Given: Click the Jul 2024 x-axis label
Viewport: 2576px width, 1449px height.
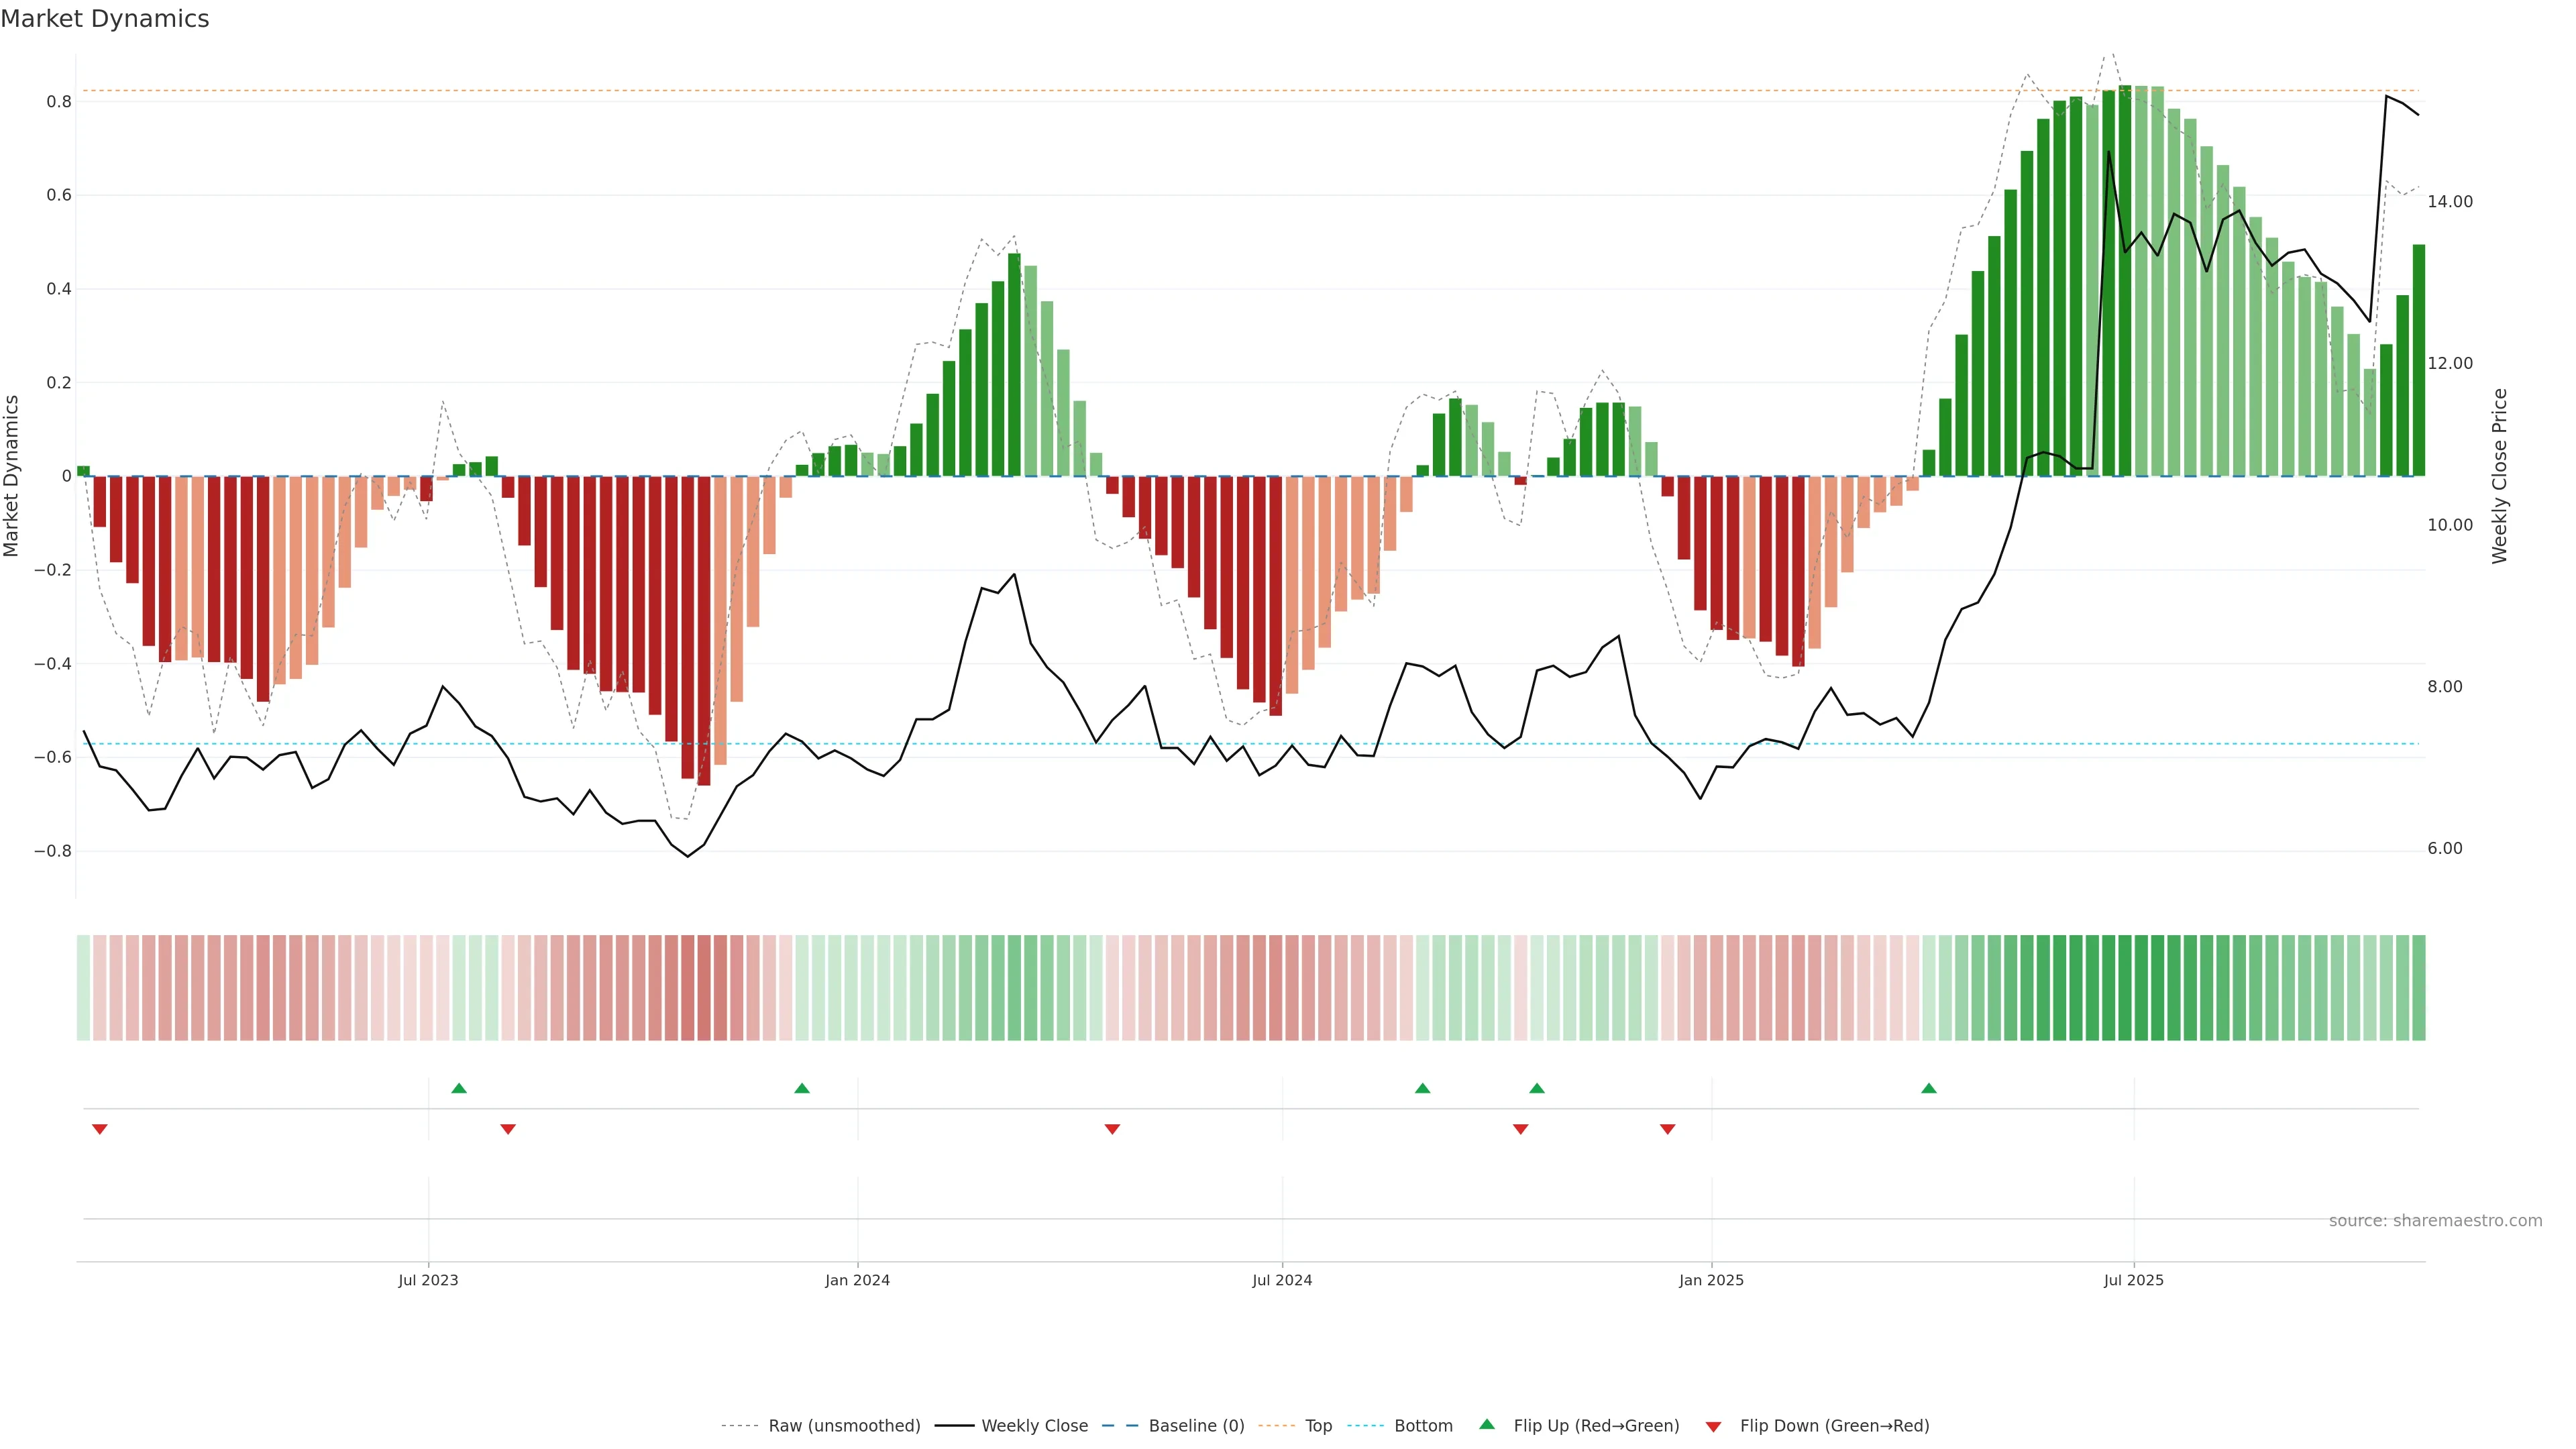Looking at the screenshot, I should coord(1282,1280).
